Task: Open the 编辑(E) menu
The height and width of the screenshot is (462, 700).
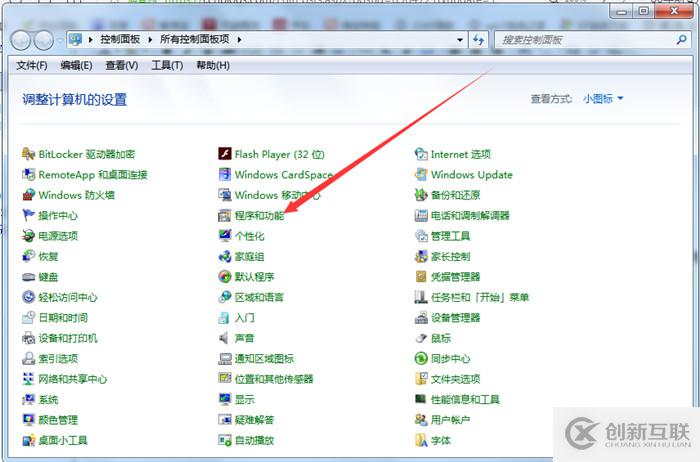Action: 76,66
